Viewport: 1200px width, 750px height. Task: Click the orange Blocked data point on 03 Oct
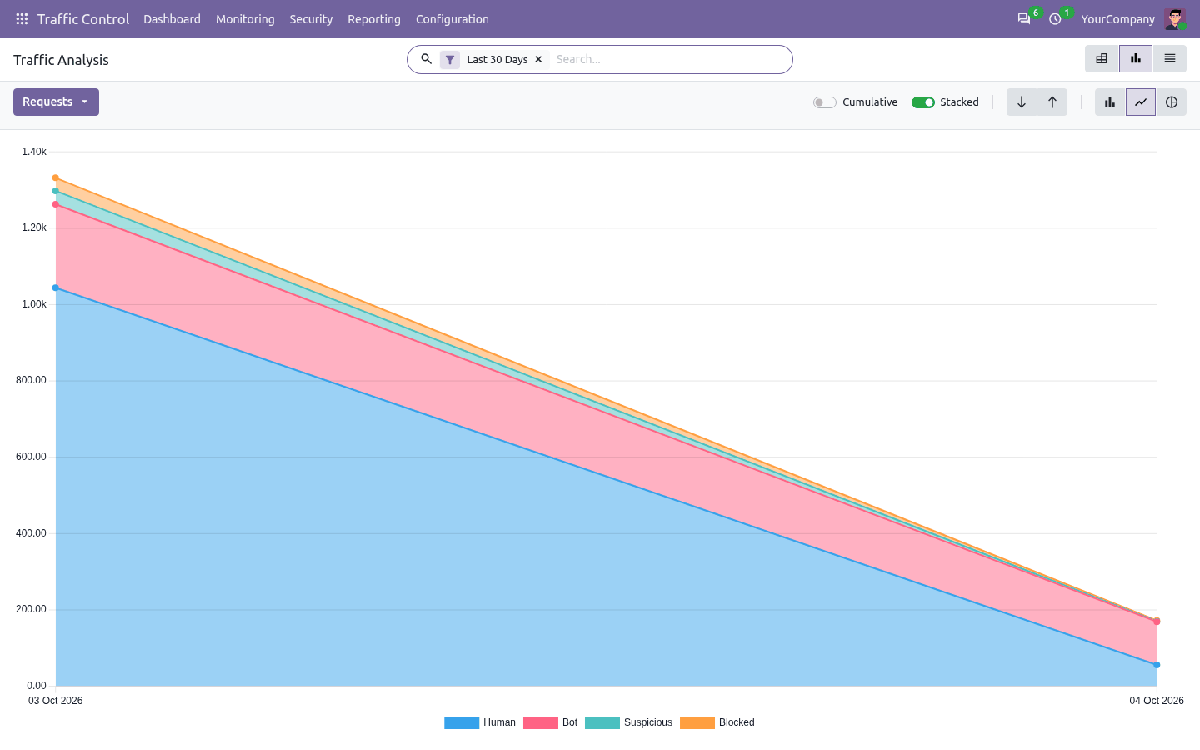(x=55, y=178)
